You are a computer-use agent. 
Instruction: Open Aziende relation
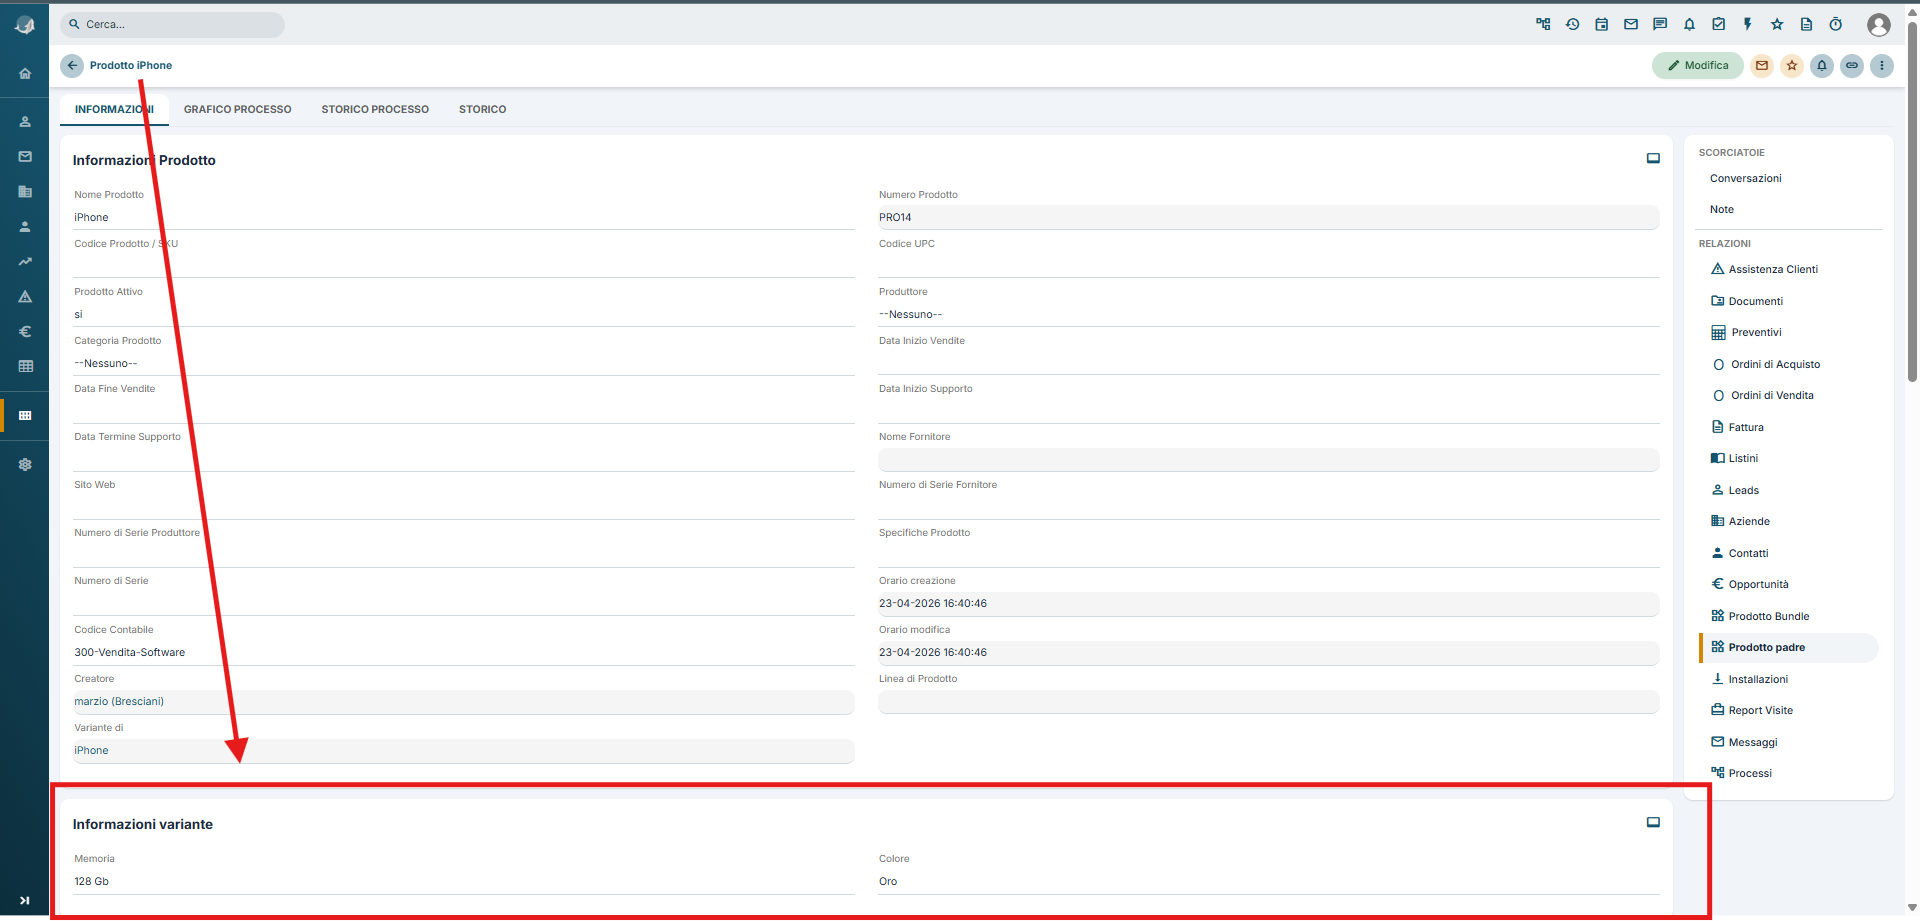[1740, 521]
